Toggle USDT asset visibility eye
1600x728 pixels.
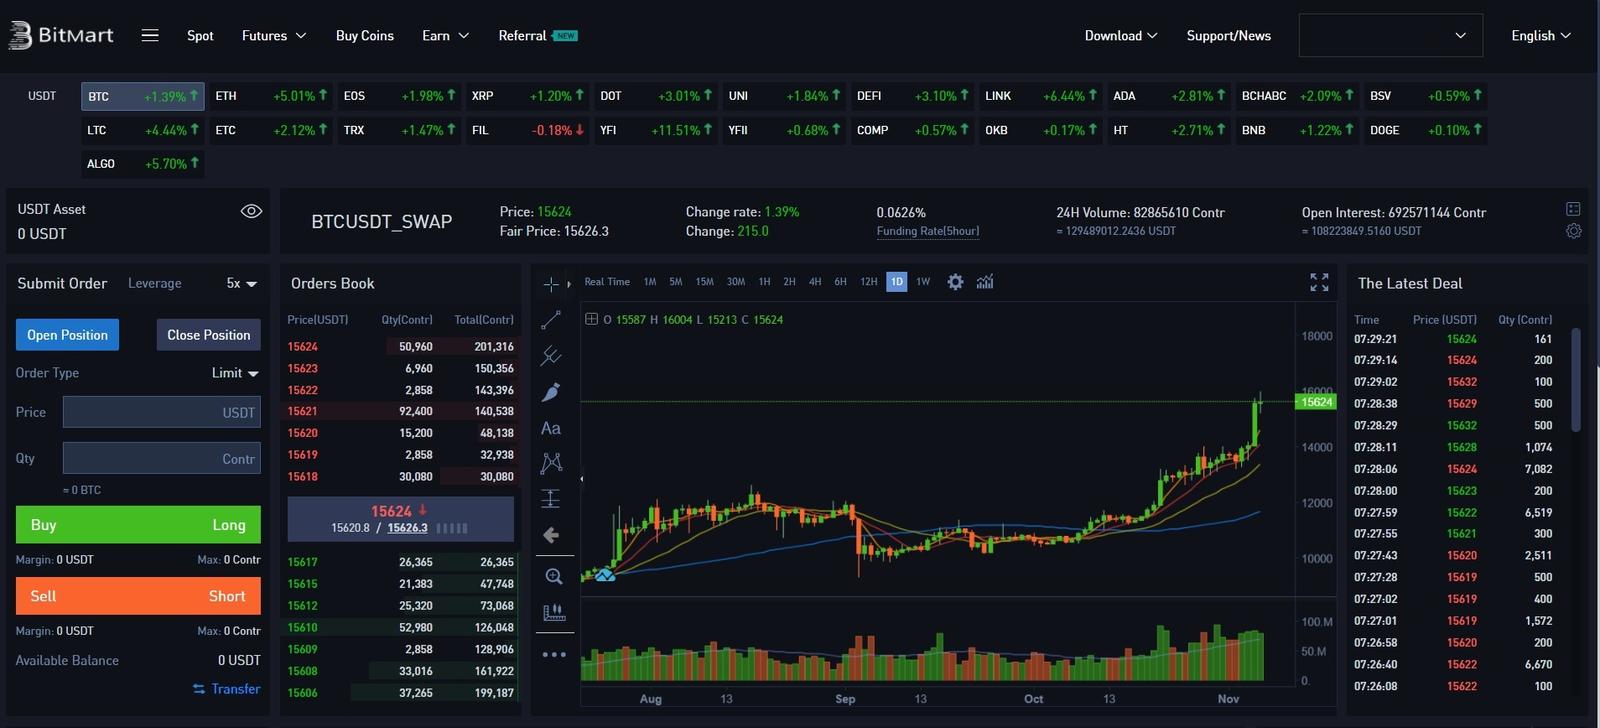click(251, 211)
